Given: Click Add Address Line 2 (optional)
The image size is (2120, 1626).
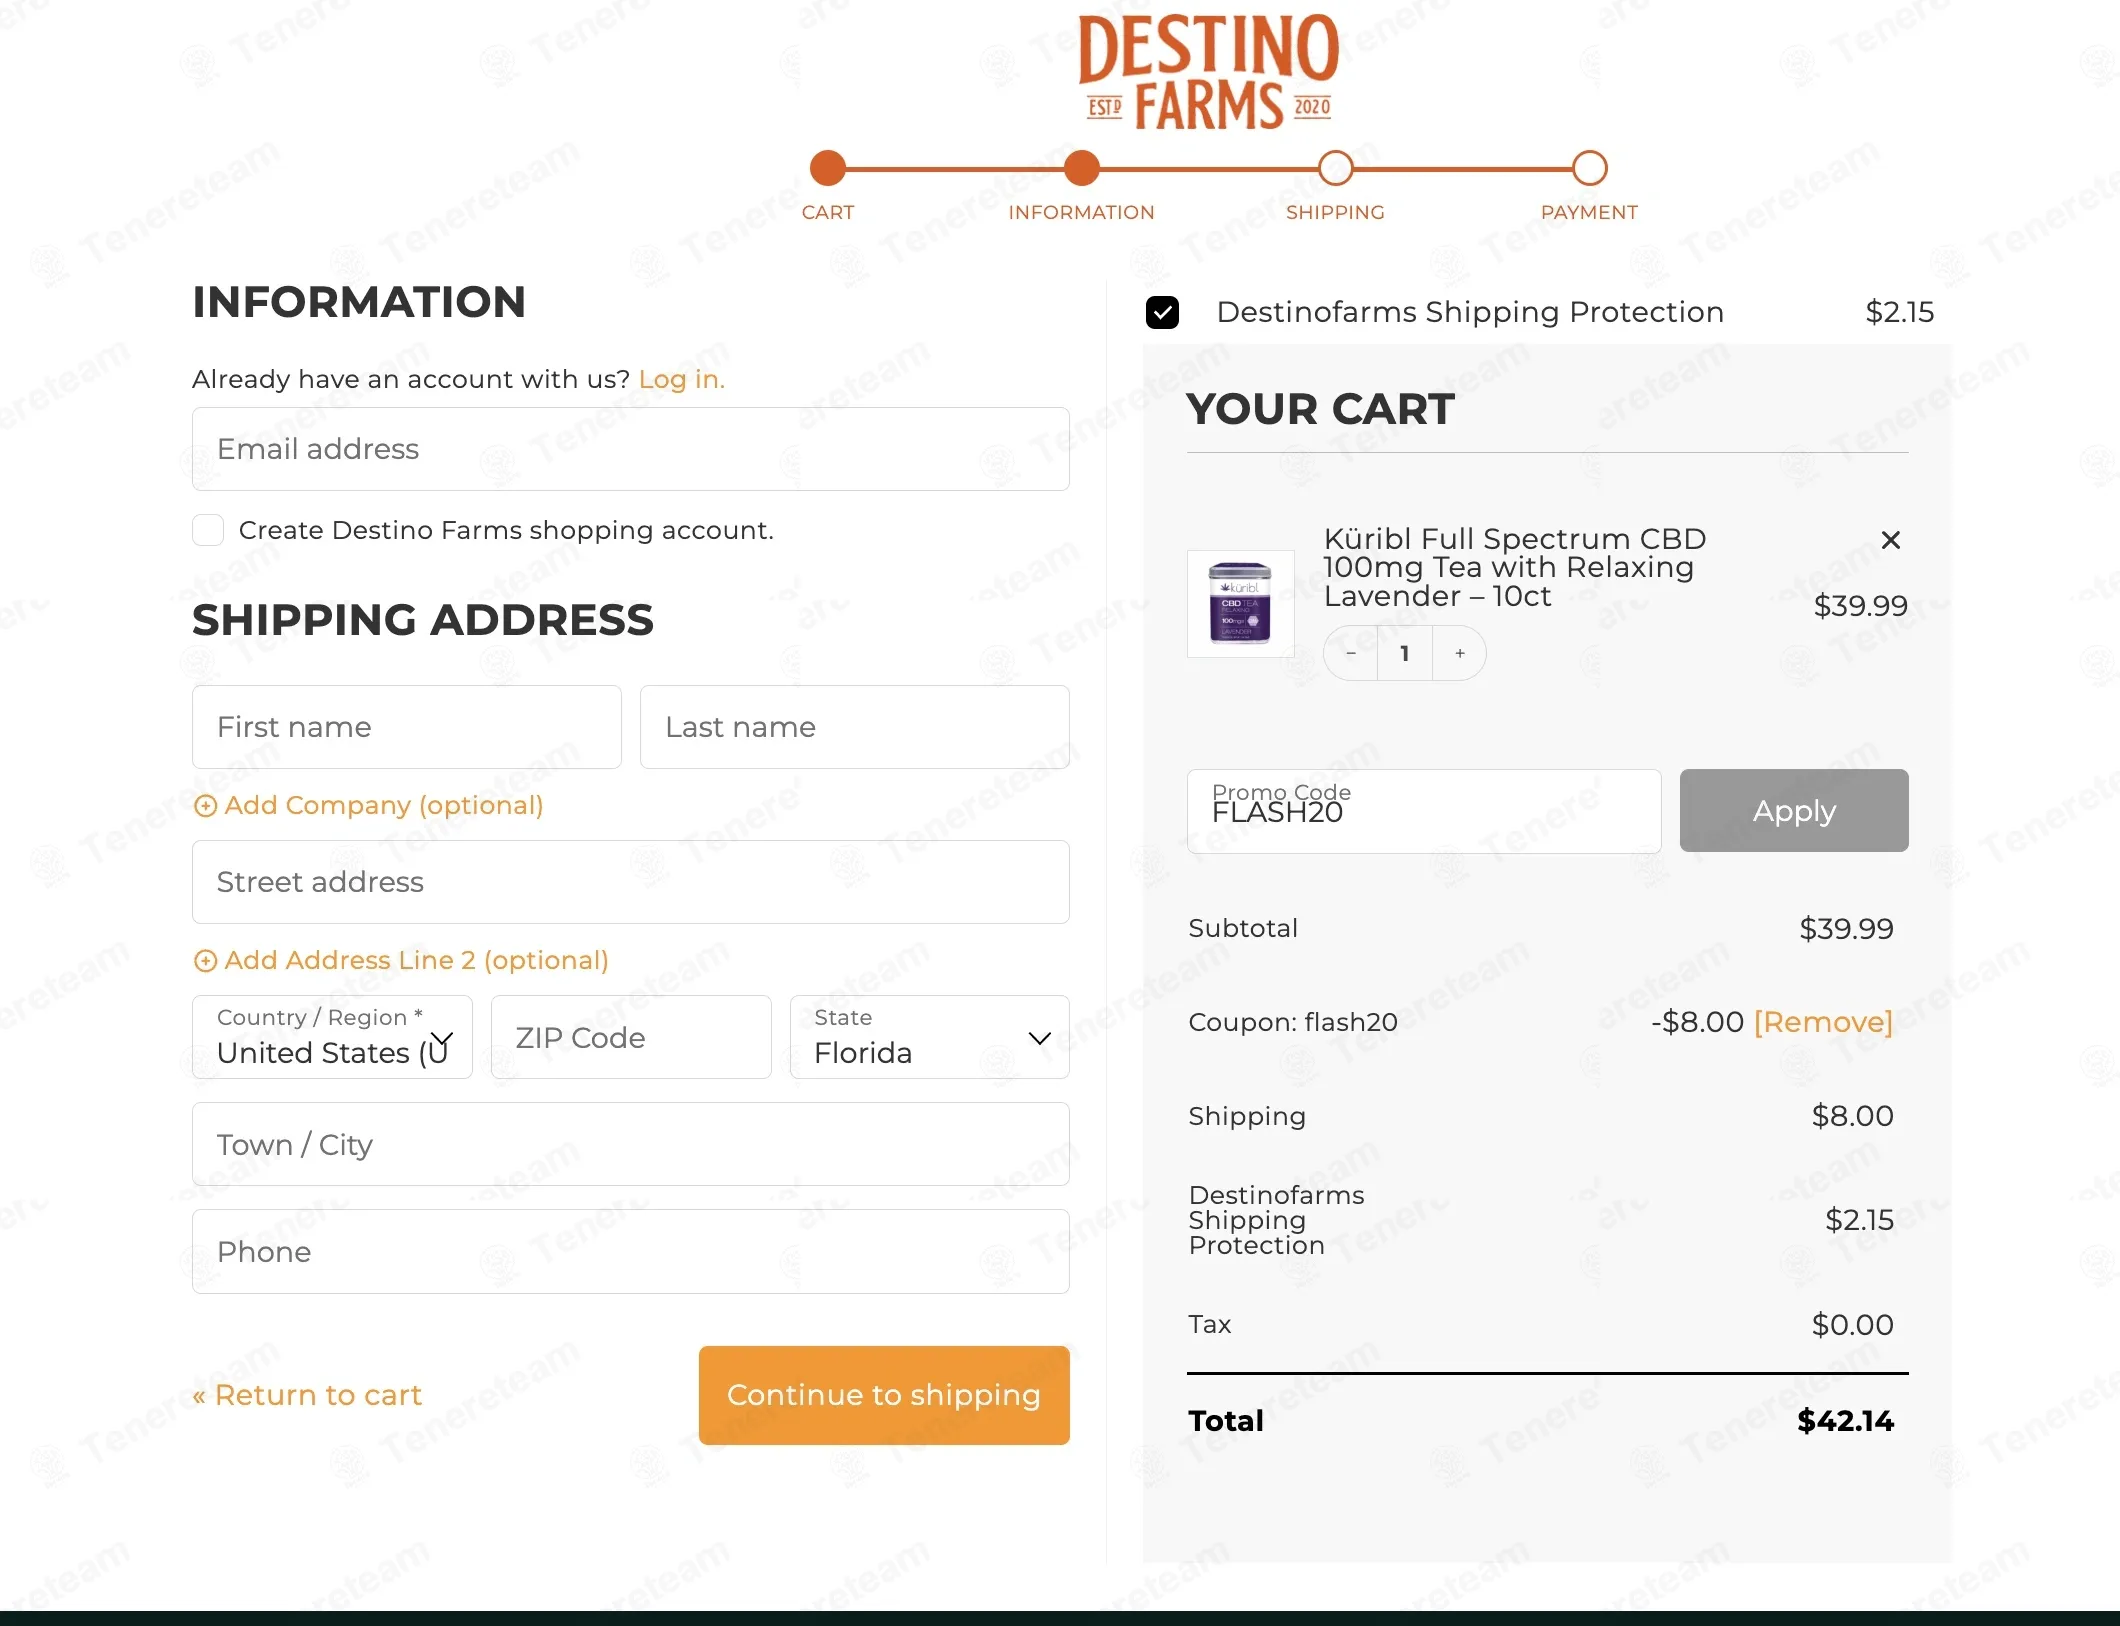Looking at the screenshot, I should 416,960.
